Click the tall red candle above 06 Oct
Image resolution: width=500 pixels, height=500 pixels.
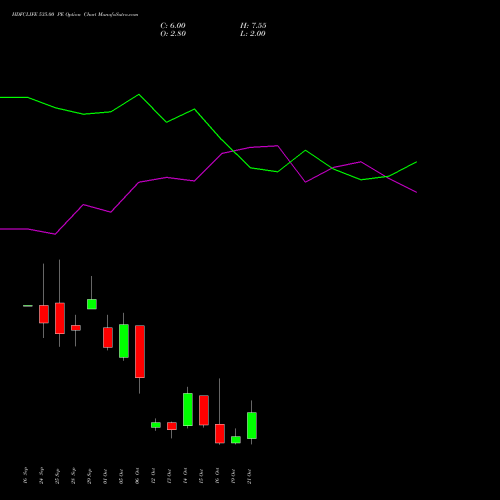coord(140,352)
